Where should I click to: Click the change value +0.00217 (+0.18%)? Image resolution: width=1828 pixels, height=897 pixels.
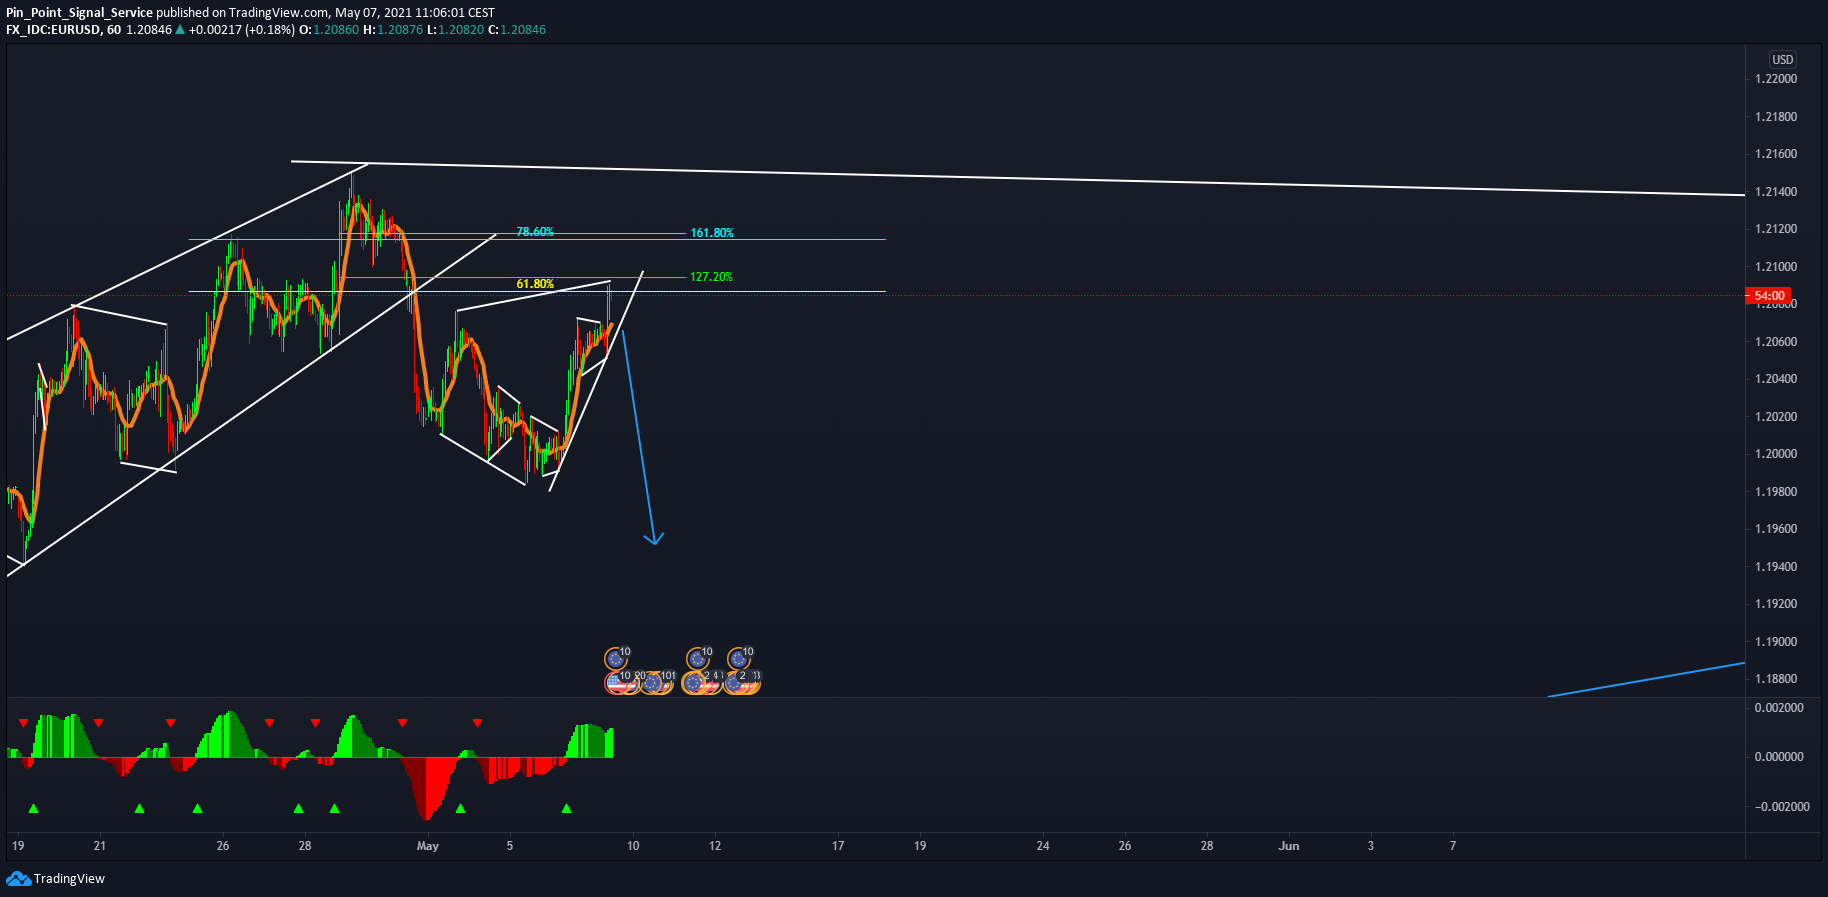point(242,30)
